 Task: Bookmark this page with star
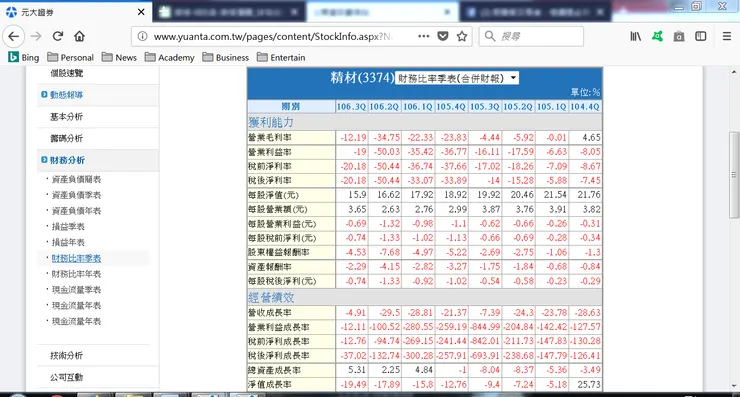(462, 36)
